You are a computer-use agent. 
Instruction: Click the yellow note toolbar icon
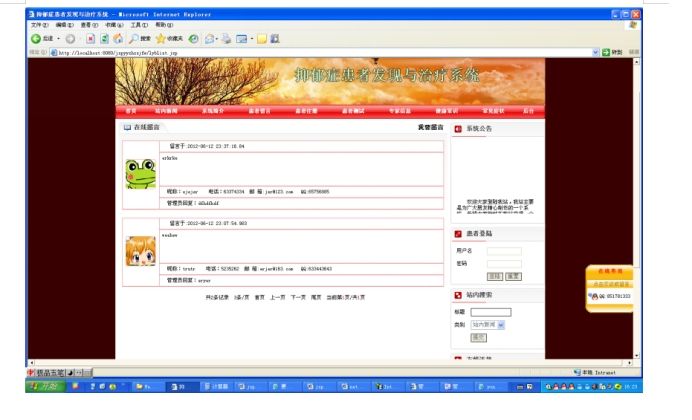click(262, 39)
